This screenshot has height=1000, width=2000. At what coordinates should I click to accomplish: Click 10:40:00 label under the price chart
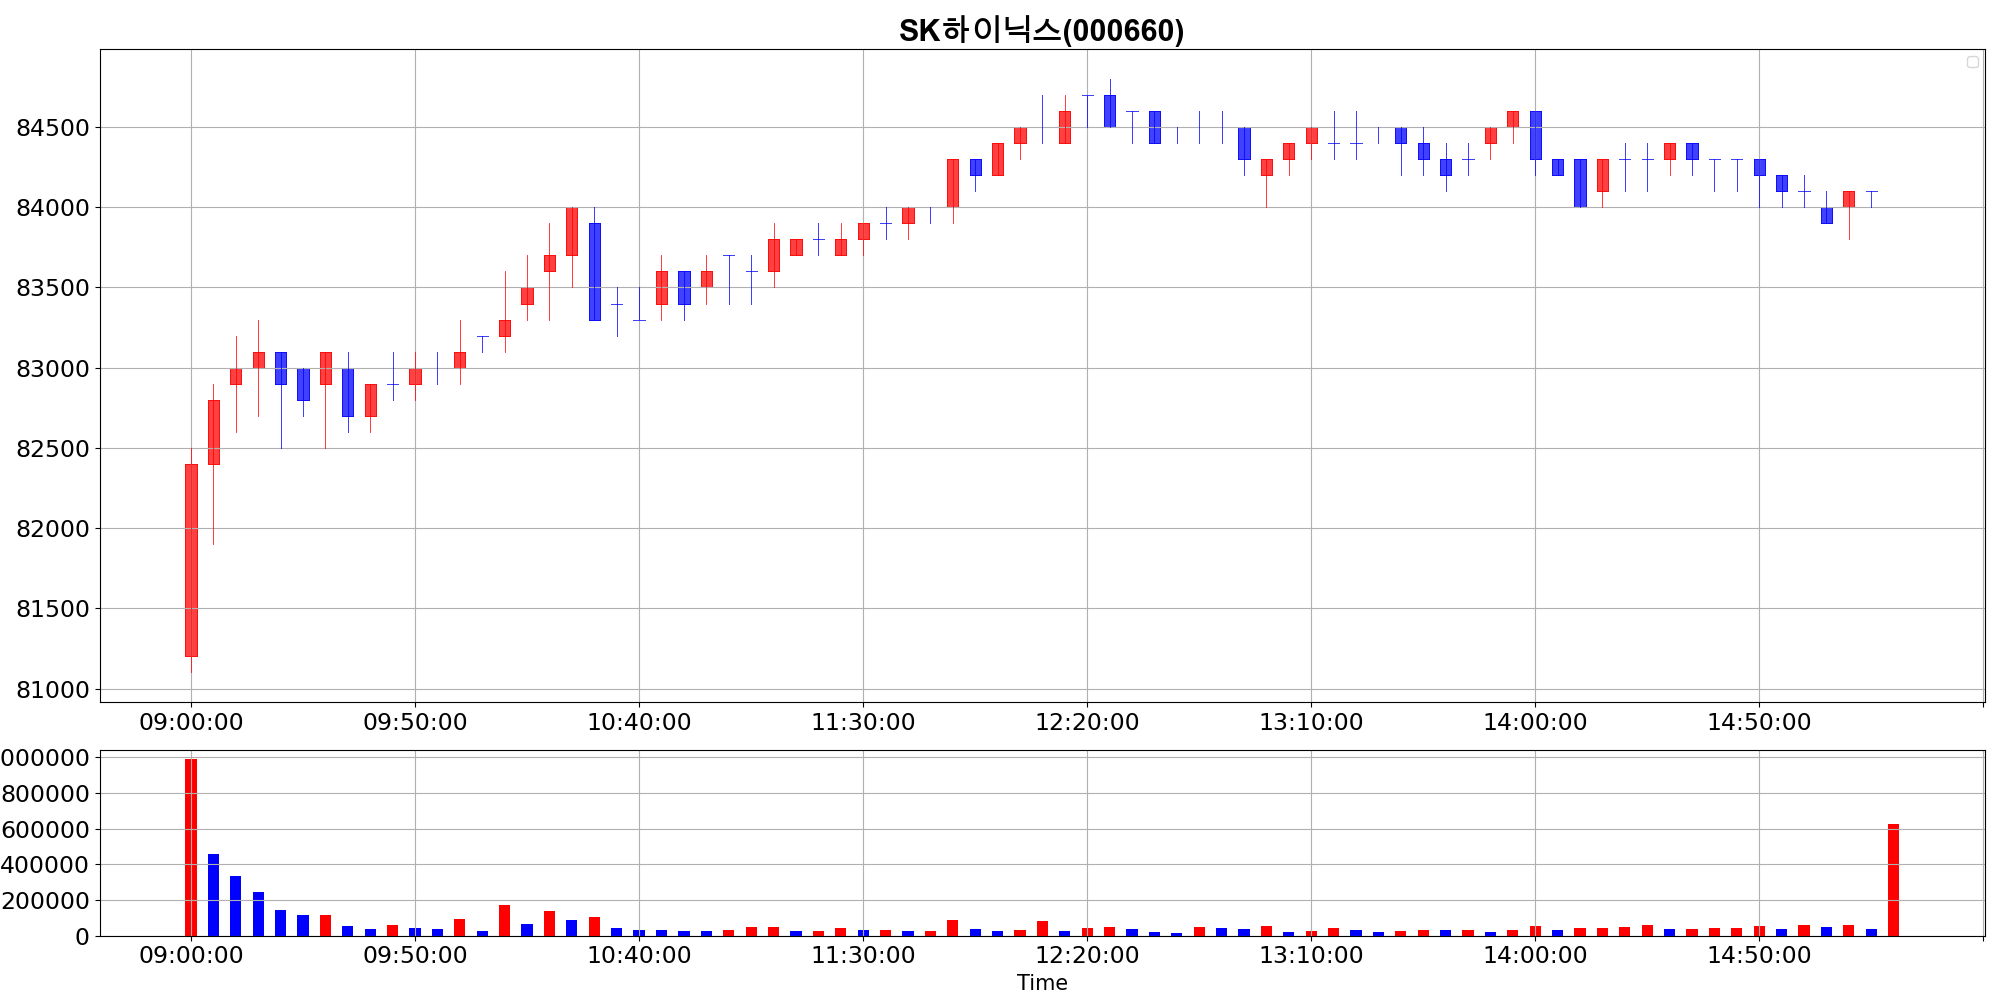point(639,722)
